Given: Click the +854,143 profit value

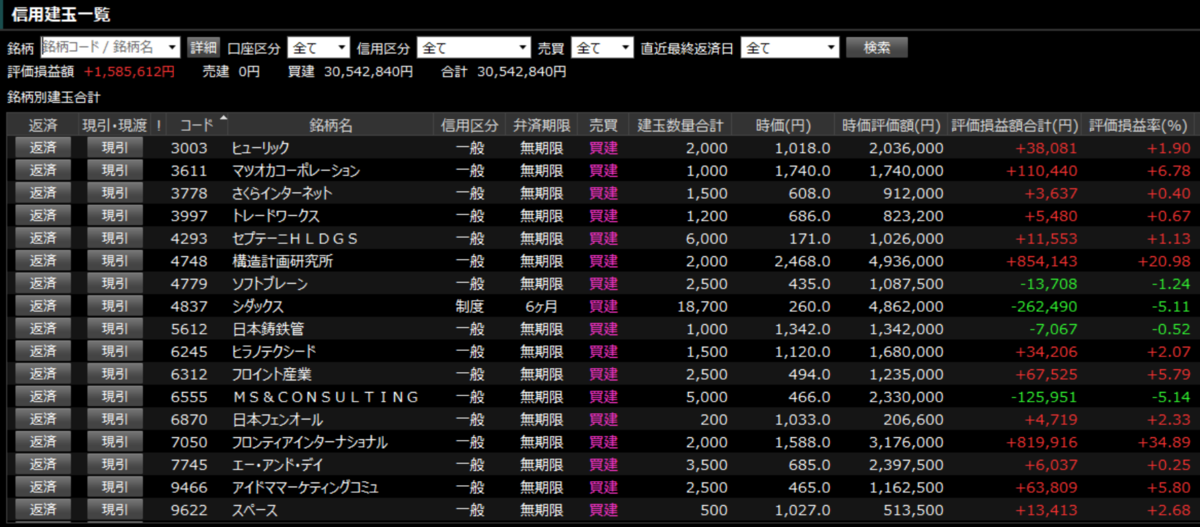Looking at the screenshot, I should [x=1043, y=261].
